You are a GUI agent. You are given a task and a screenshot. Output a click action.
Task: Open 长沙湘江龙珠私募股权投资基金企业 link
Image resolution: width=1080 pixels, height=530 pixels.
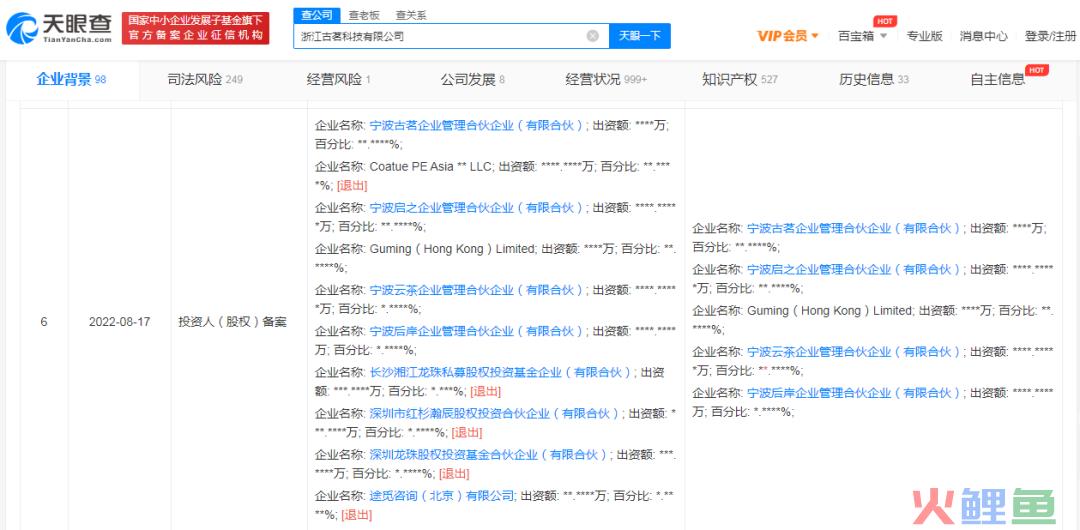tap(501, 372)
